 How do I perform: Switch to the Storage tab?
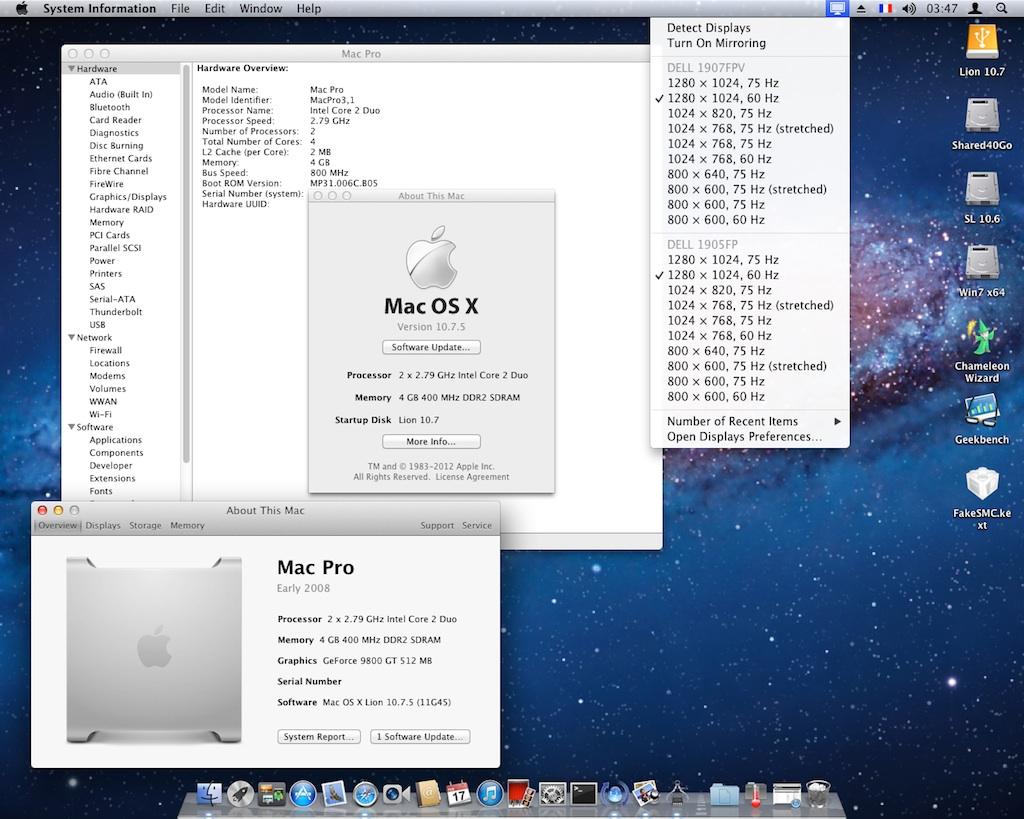click(145, 525)
